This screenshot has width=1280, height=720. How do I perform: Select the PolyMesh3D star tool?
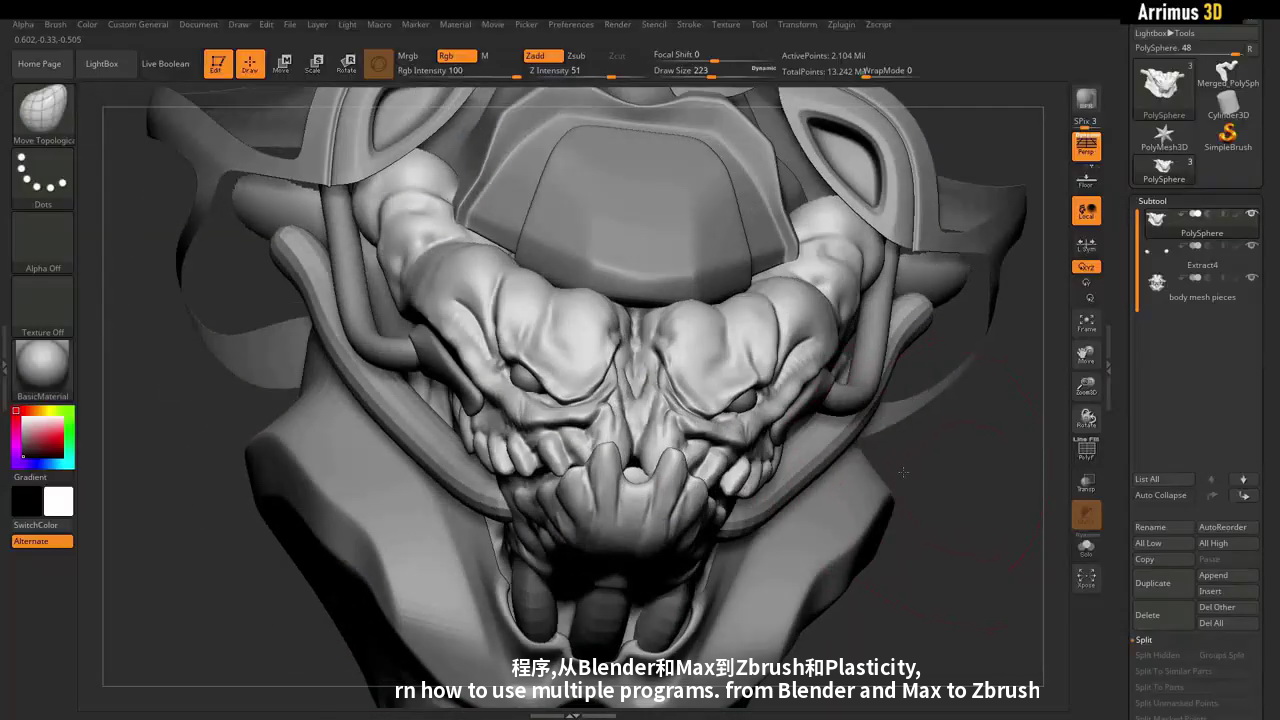pos(1164,137)
